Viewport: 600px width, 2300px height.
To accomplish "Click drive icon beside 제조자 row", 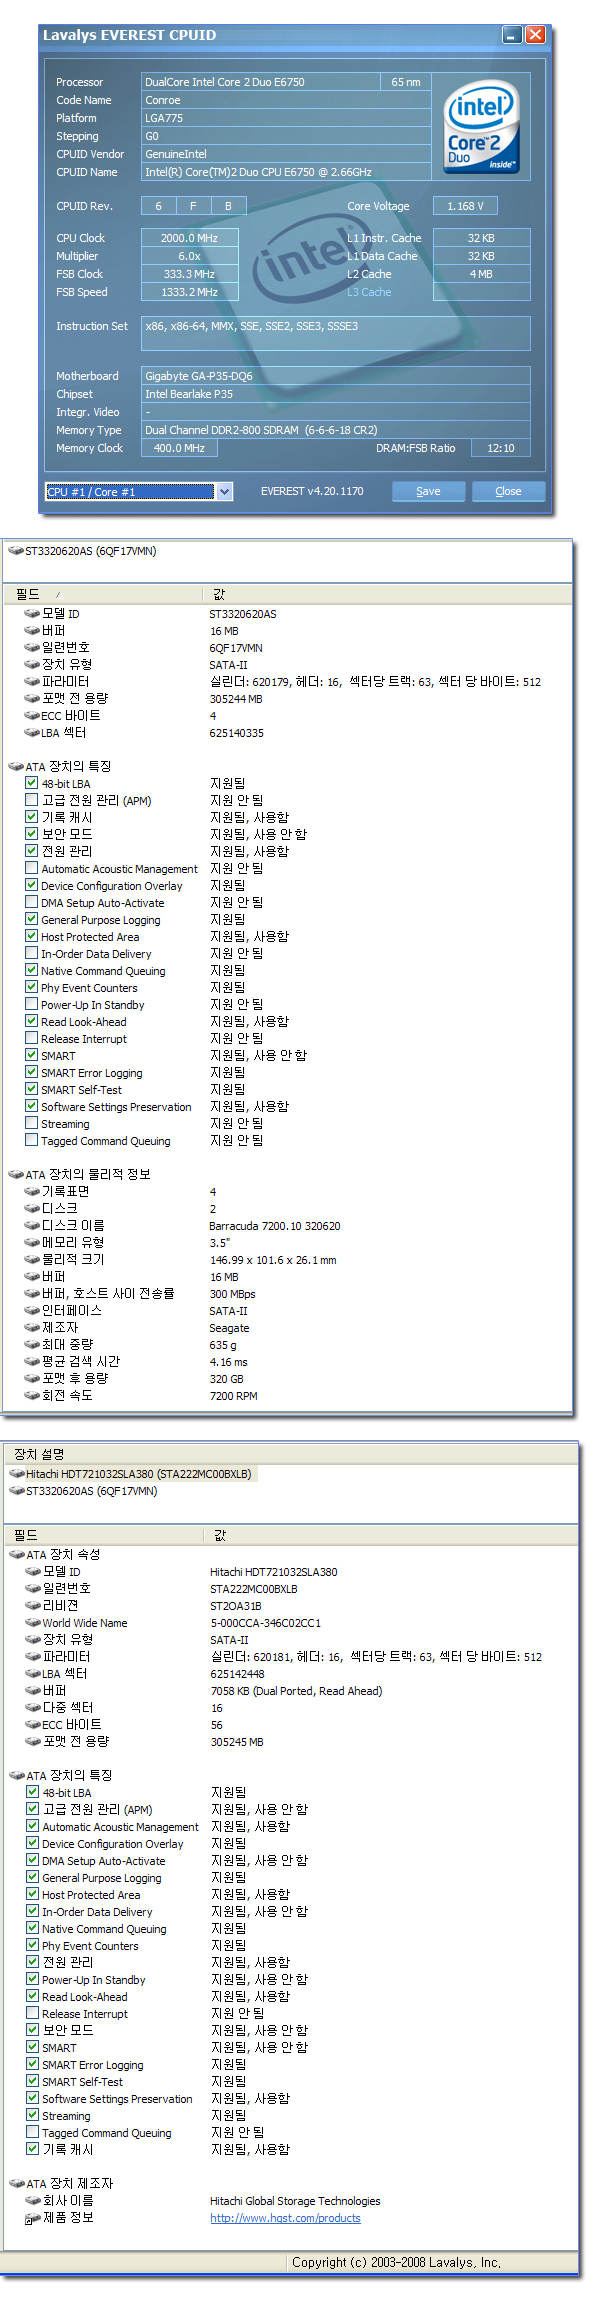I will click(x=32, y=1328).
